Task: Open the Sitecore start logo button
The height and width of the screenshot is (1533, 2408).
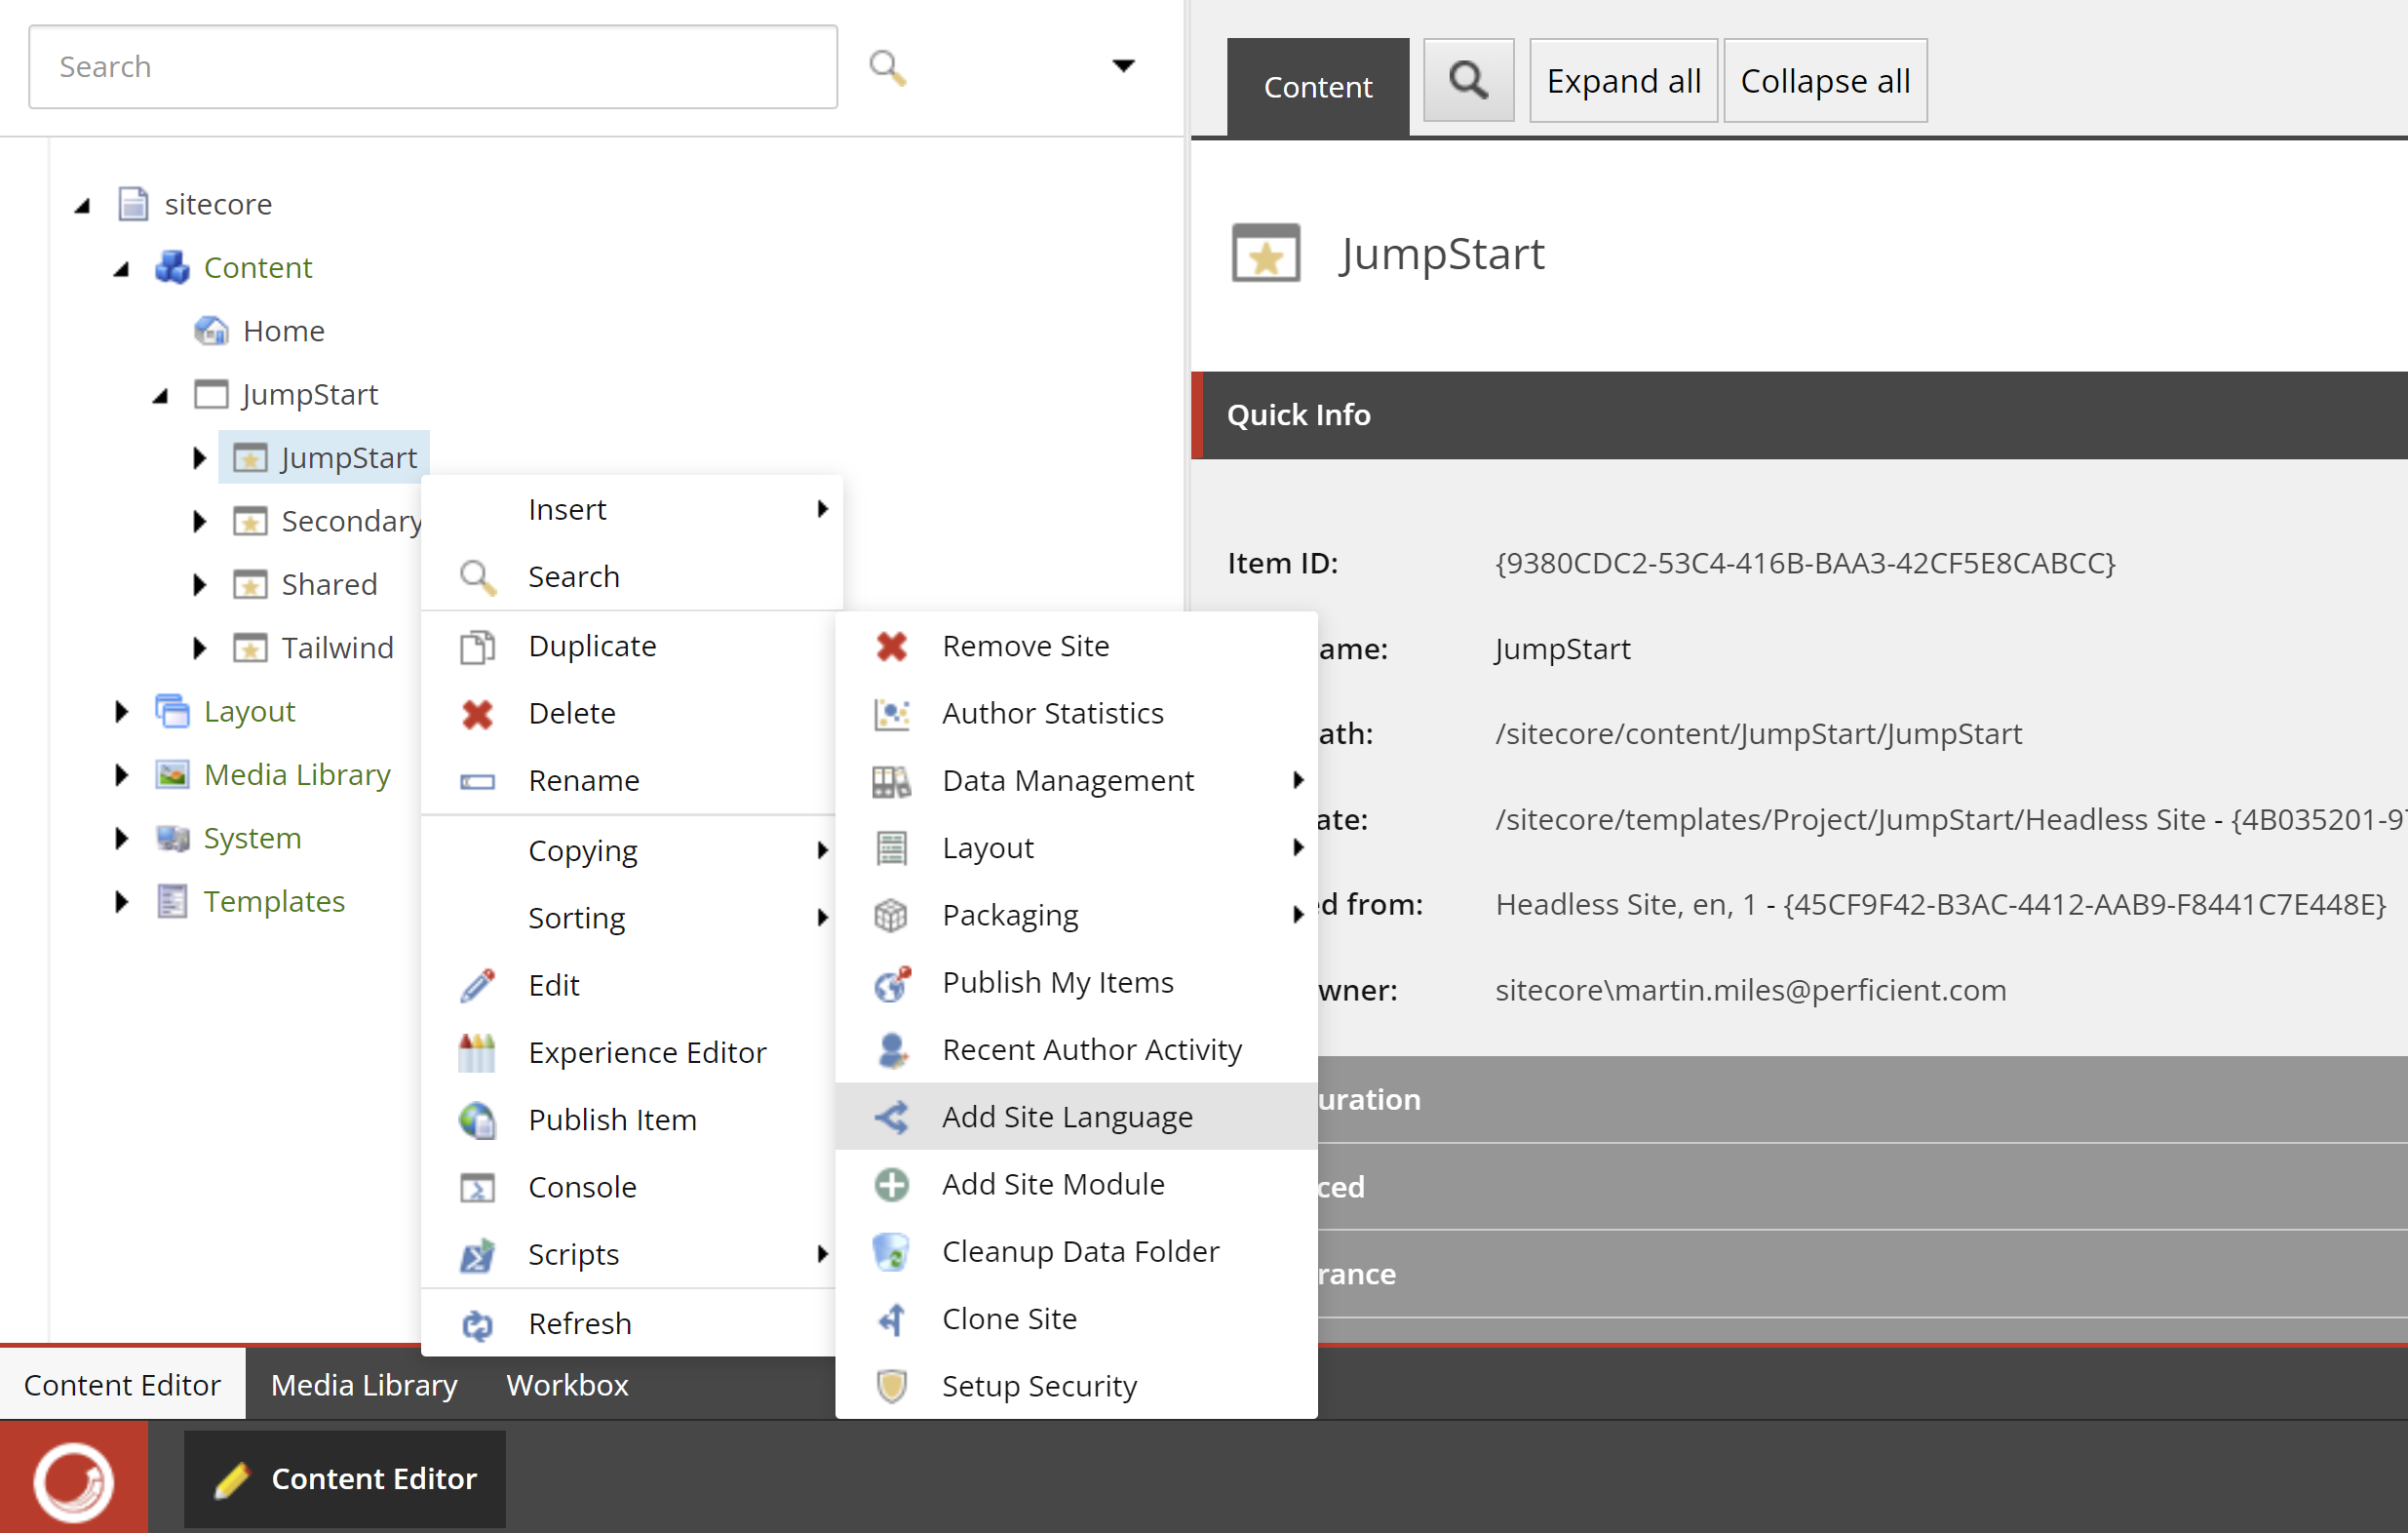Action: (73, 1479)
